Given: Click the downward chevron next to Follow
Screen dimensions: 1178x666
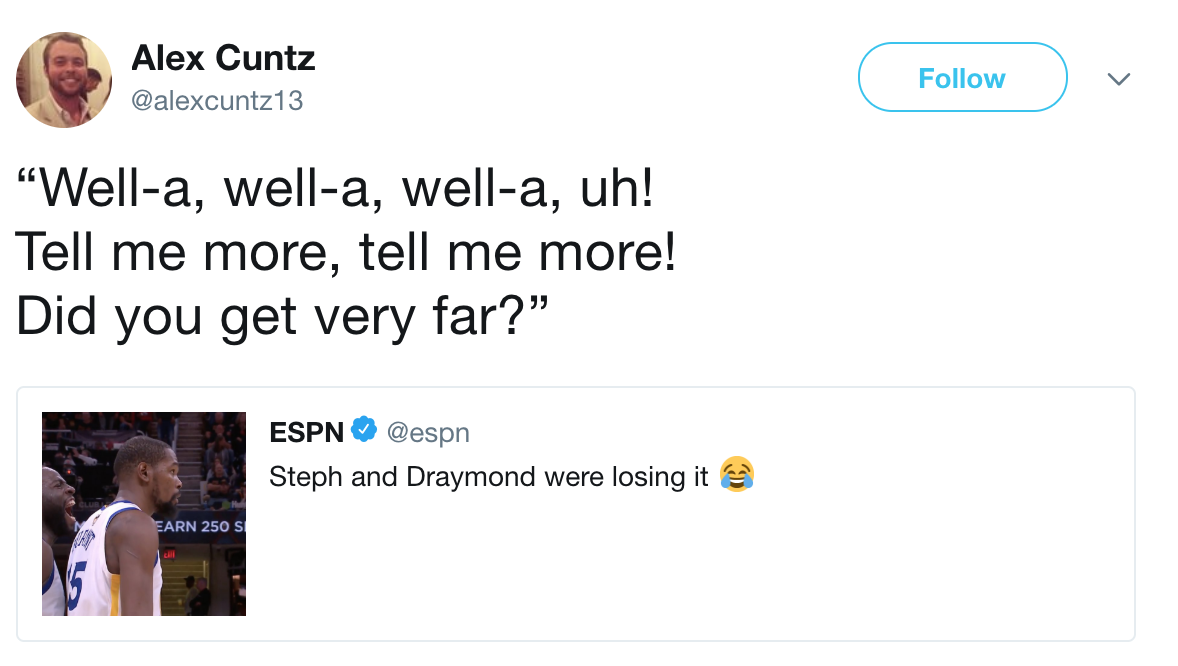Looking at the screenshot, I should [1120, 78].
